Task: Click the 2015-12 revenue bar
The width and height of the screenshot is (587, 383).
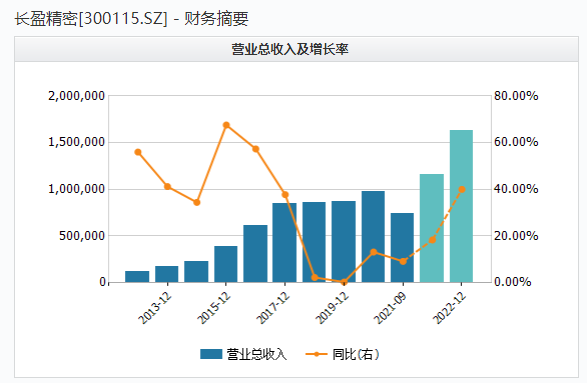Action: [226, 264]
